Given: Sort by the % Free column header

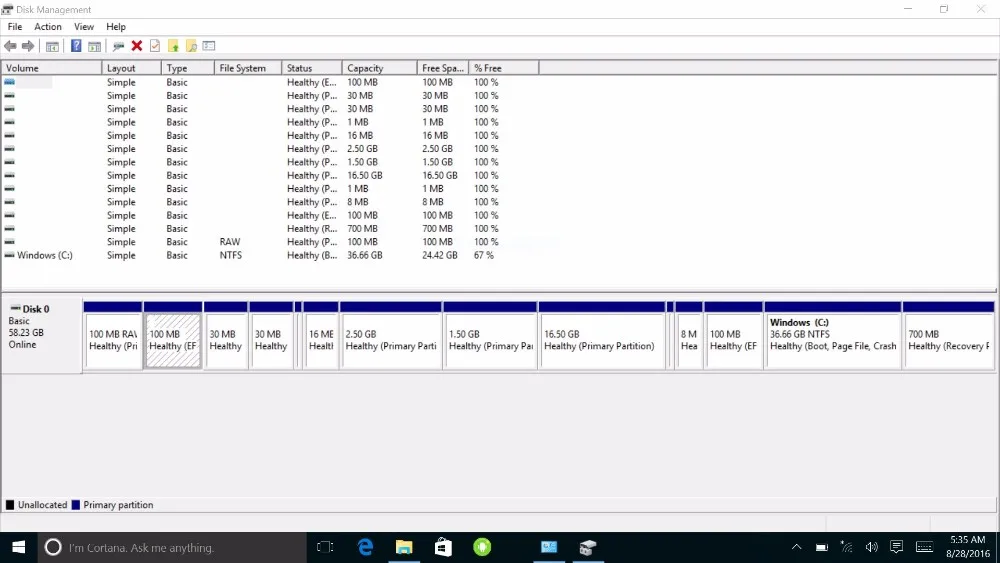Looking at the screenshot, I should [x=504, y=68].
